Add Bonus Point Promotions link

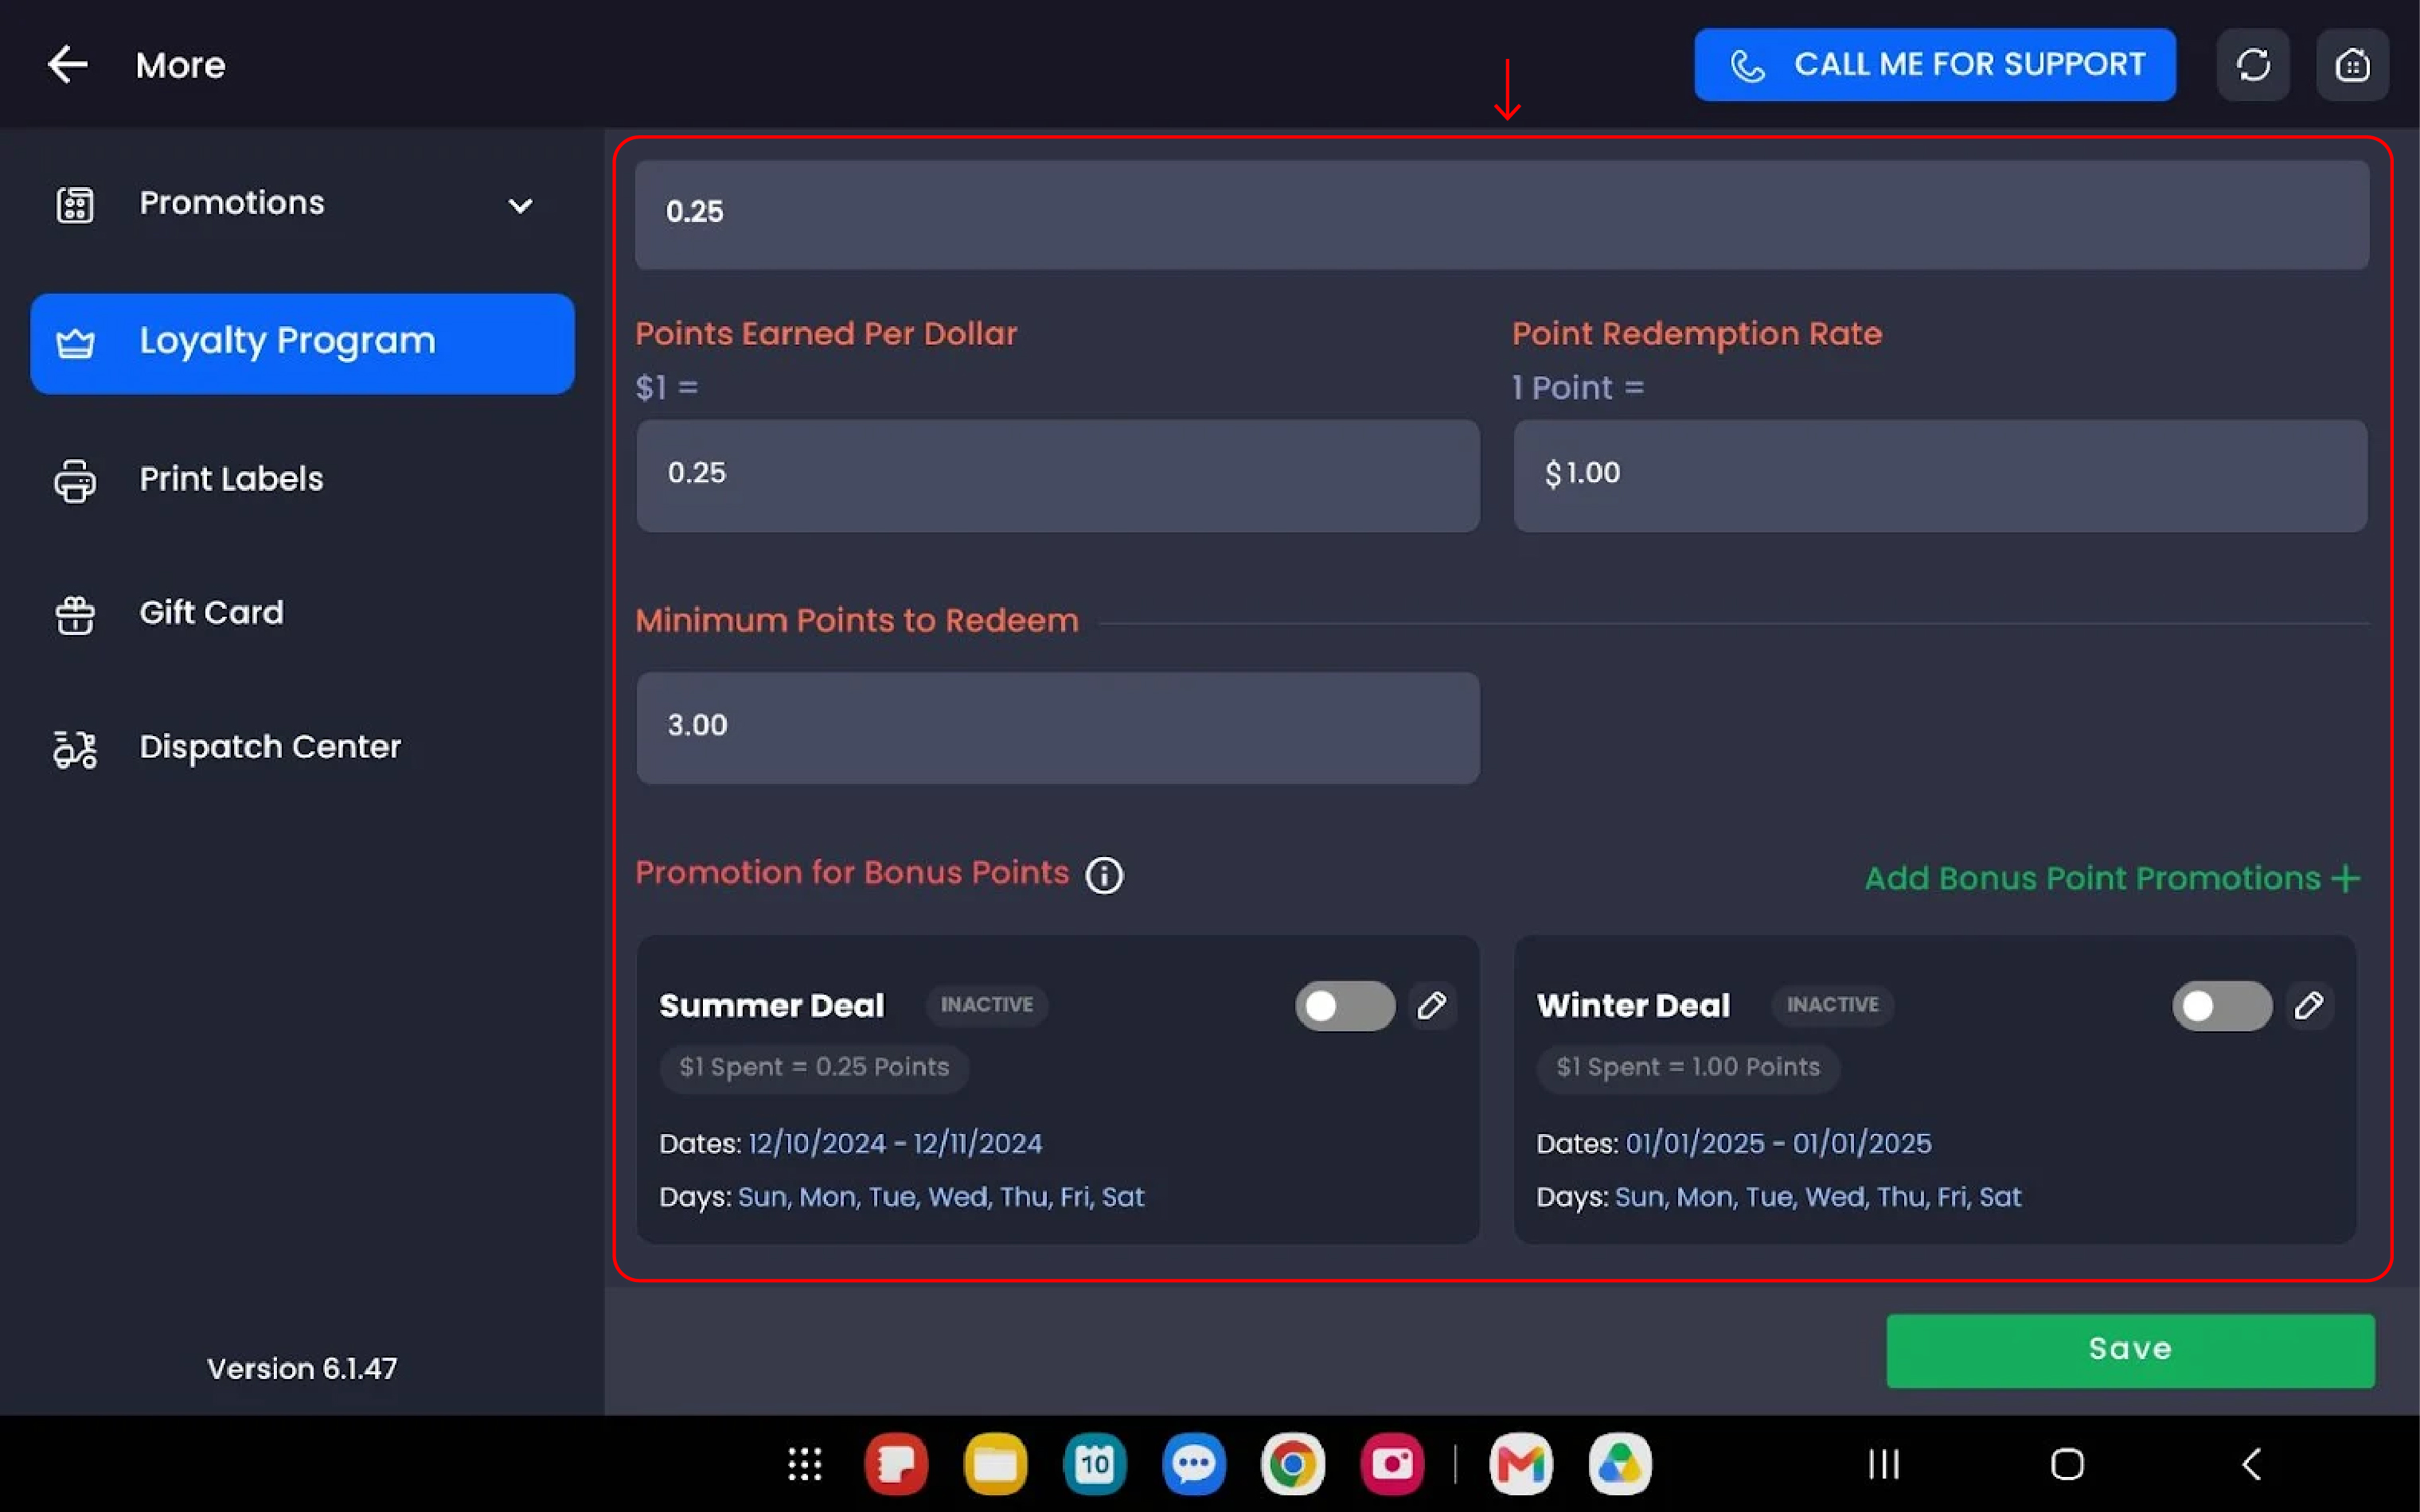(x=2112, y=878)
